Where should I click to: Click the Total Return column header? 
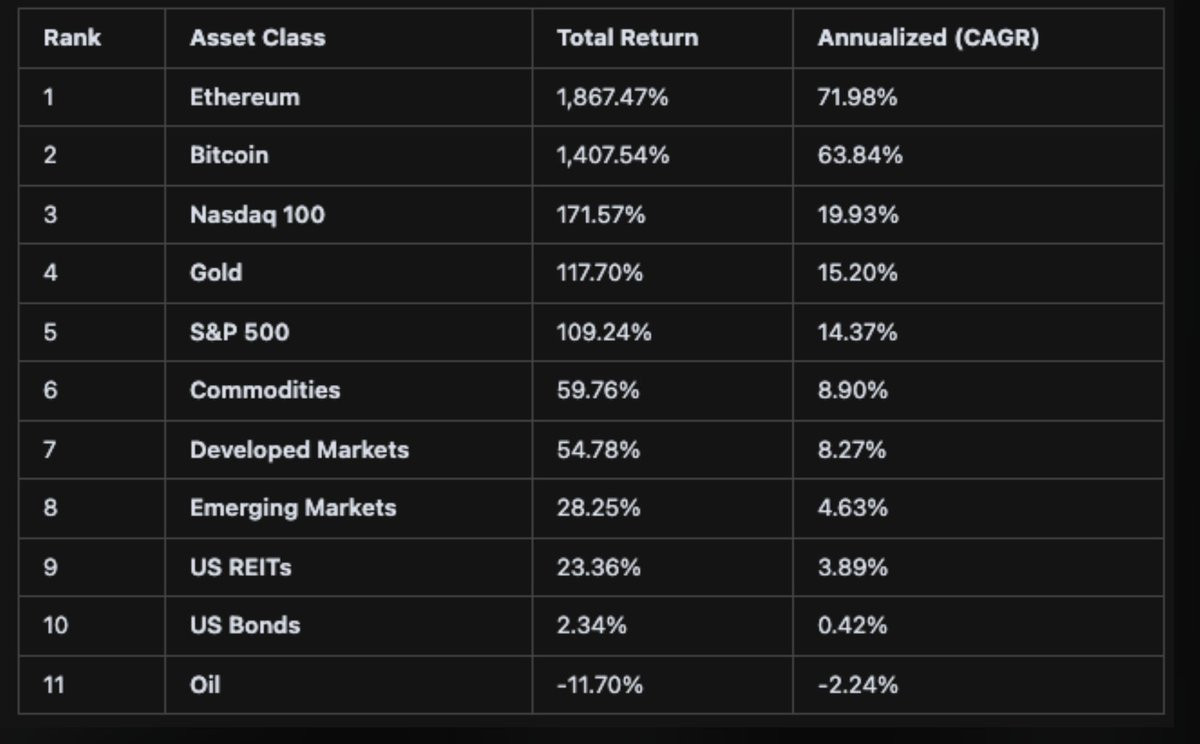(627, 38)
